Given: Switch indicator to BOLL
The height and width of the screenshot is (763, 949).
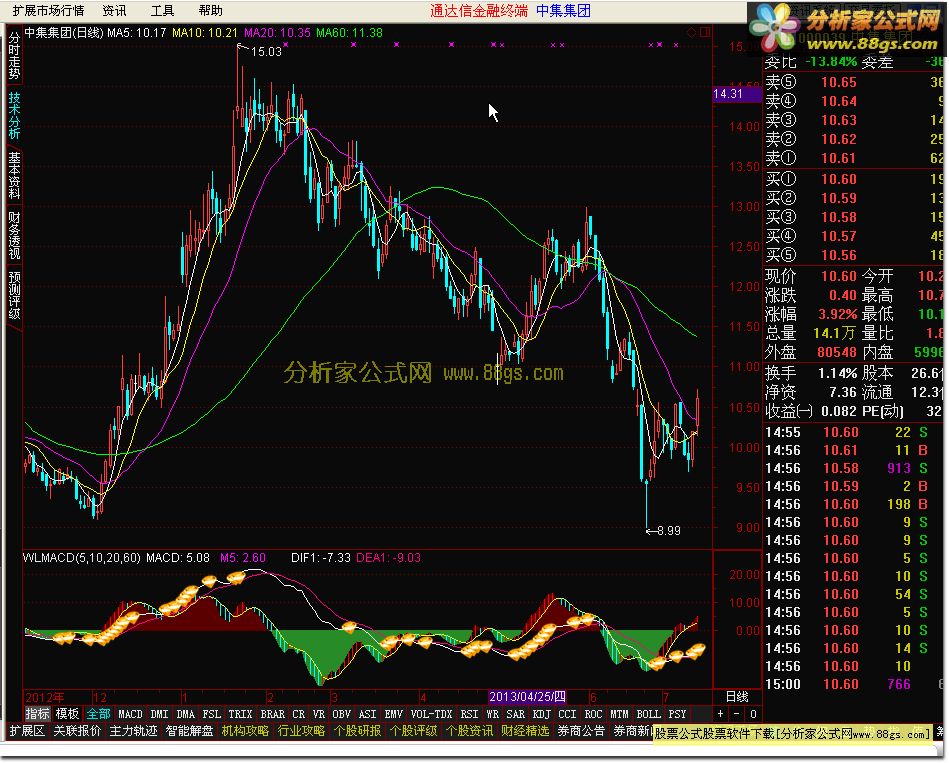Looking at the screenshot, I should pos(648,714).
